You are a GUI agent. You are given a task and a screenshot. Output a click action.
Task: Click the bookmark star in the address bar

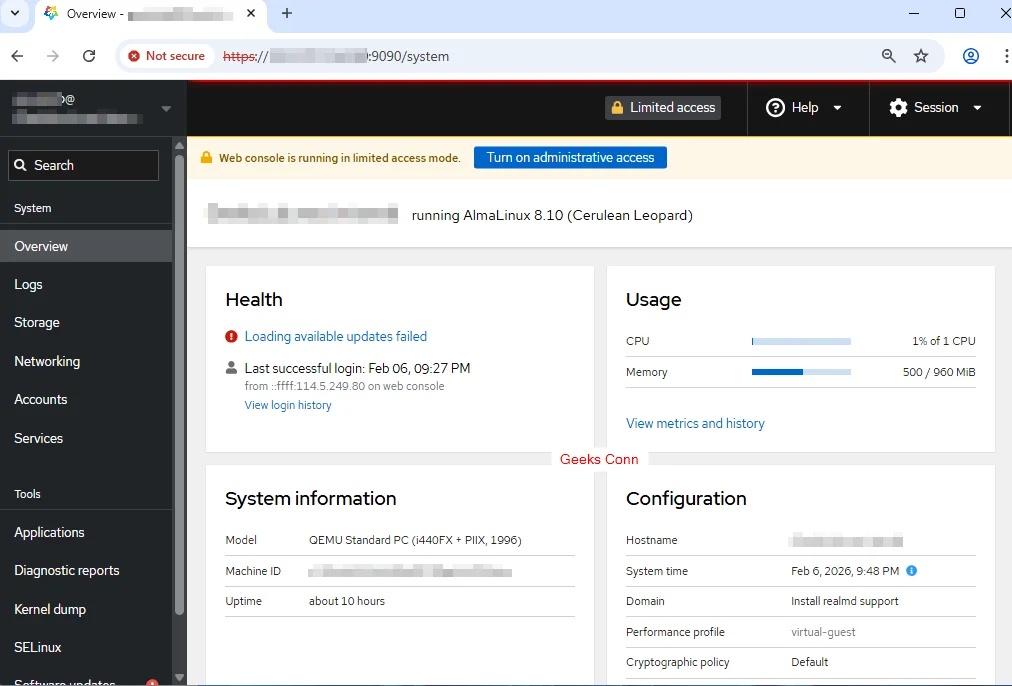click(x=921, y=56)
